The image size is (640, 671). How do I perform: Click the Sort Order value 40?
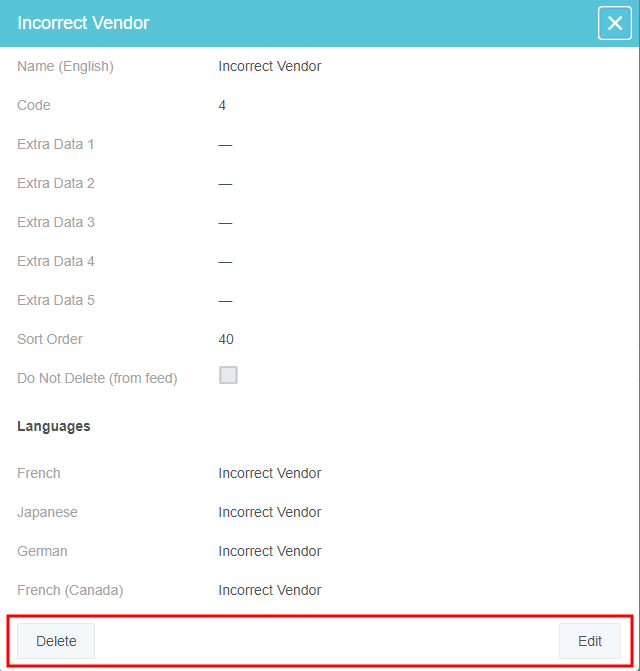pos(226,340)
